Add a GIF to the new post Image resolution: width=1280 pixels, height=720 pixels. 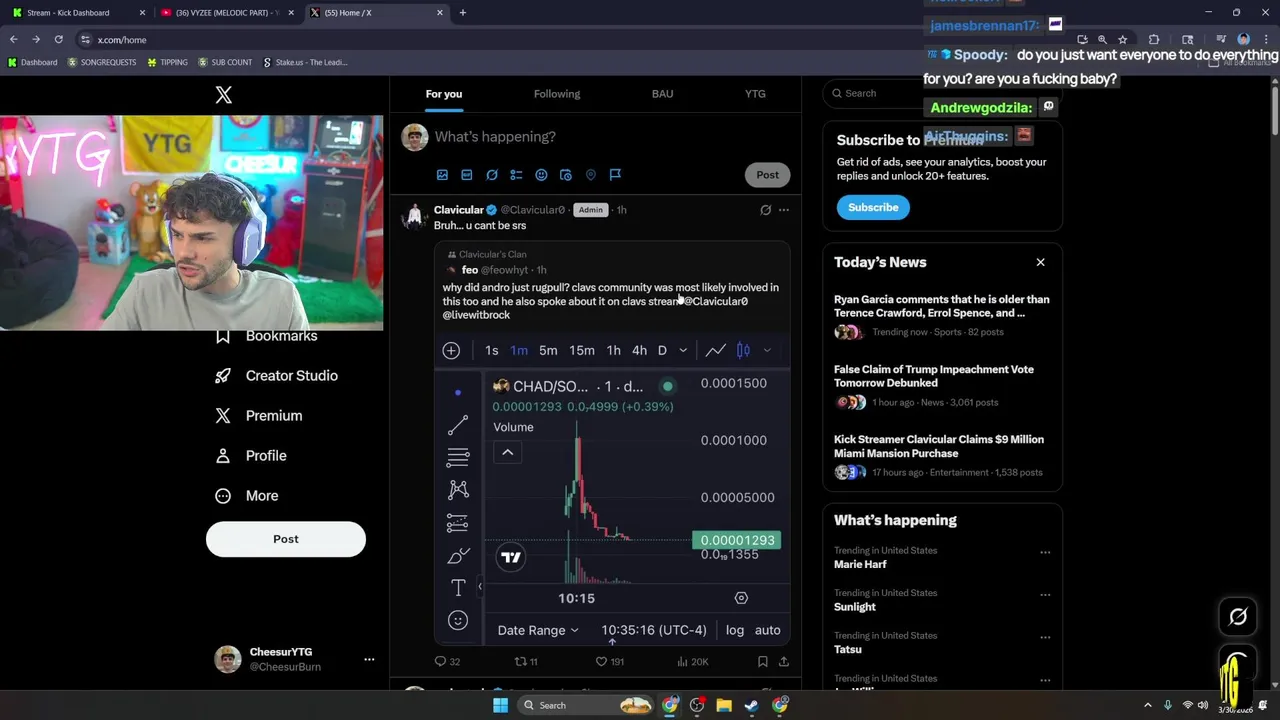[467, 175]
